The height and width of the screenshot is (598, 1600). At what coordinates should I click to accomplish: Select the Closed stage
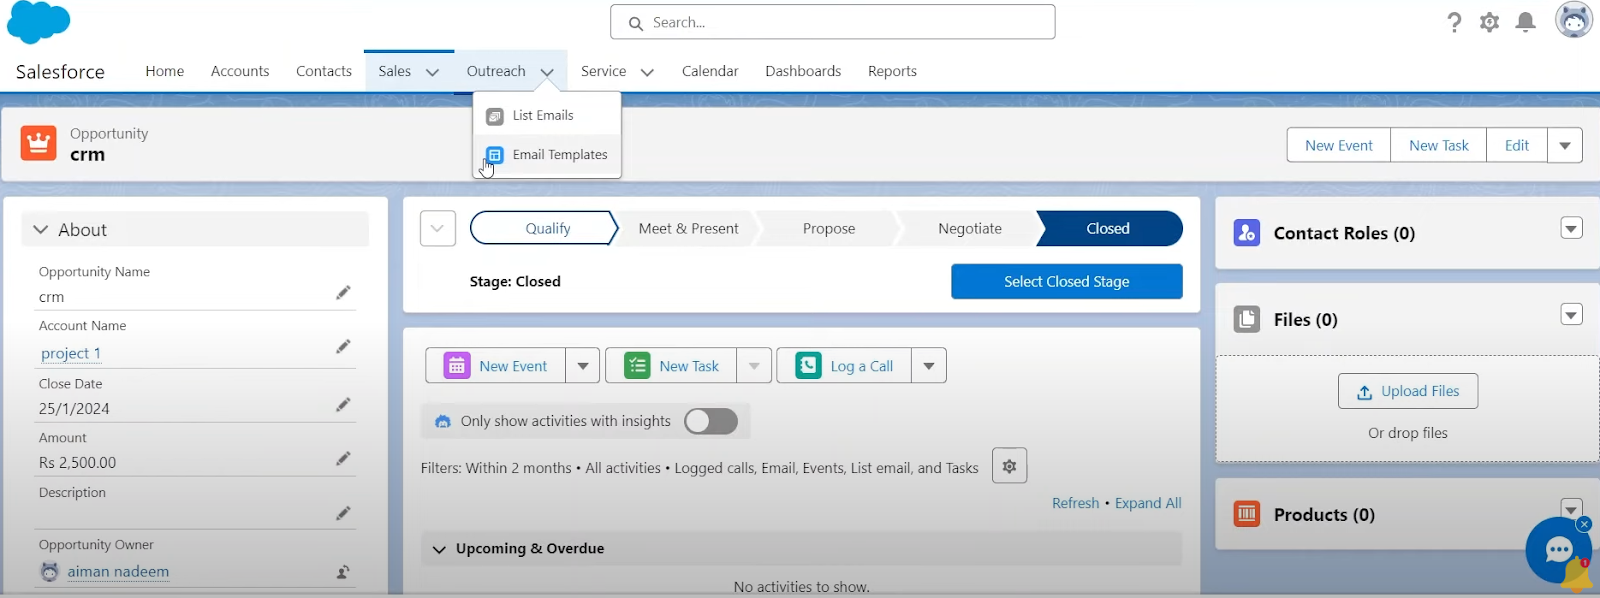pyautogui.click(x=1108, y=228)
